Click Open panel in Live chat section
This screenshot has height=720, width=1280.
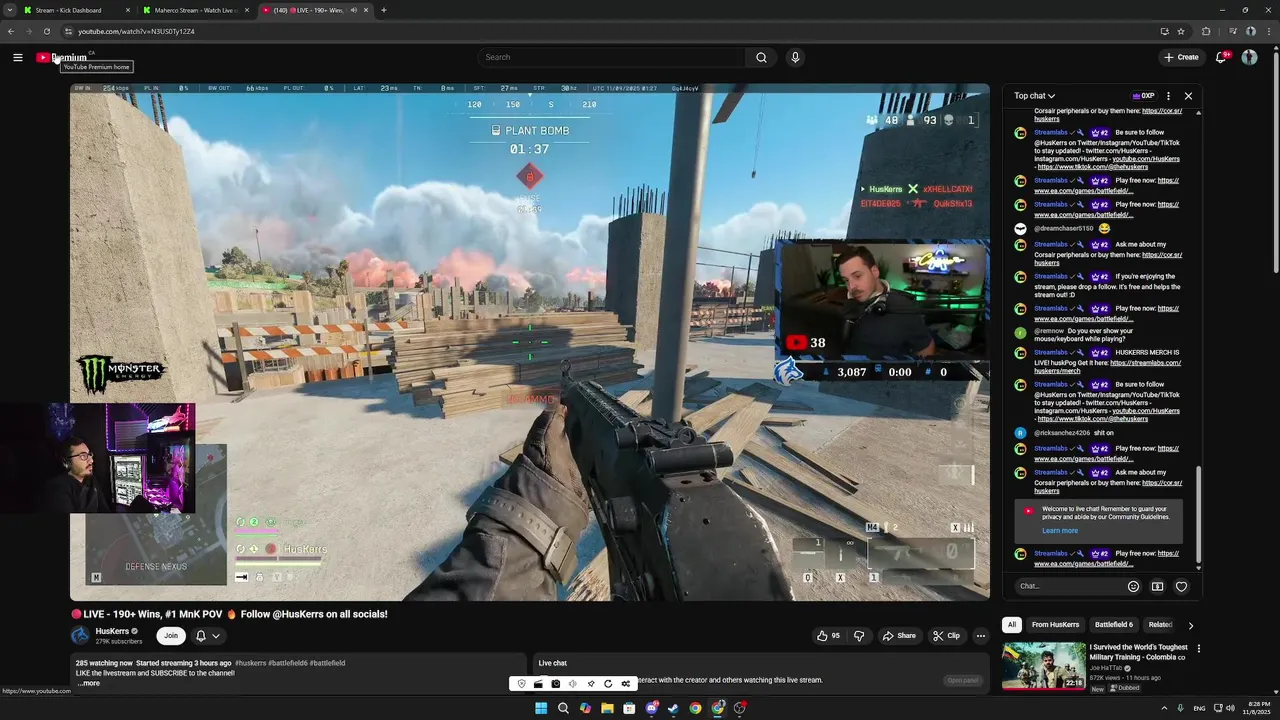coord(963,680)
